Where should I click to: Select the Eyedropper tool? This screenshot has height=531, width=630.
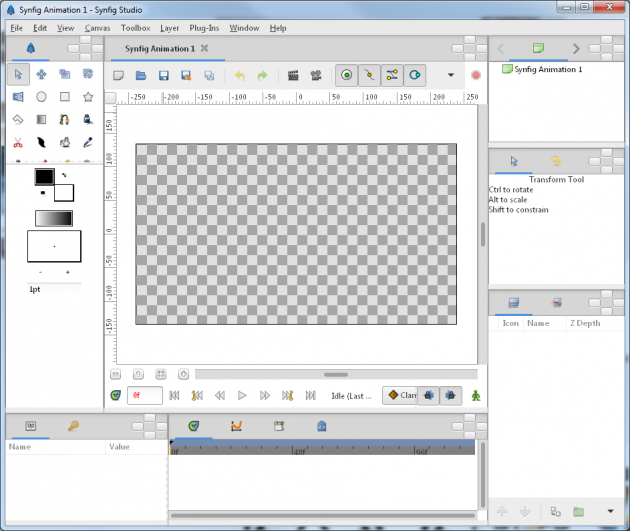[x=88, y=143]
